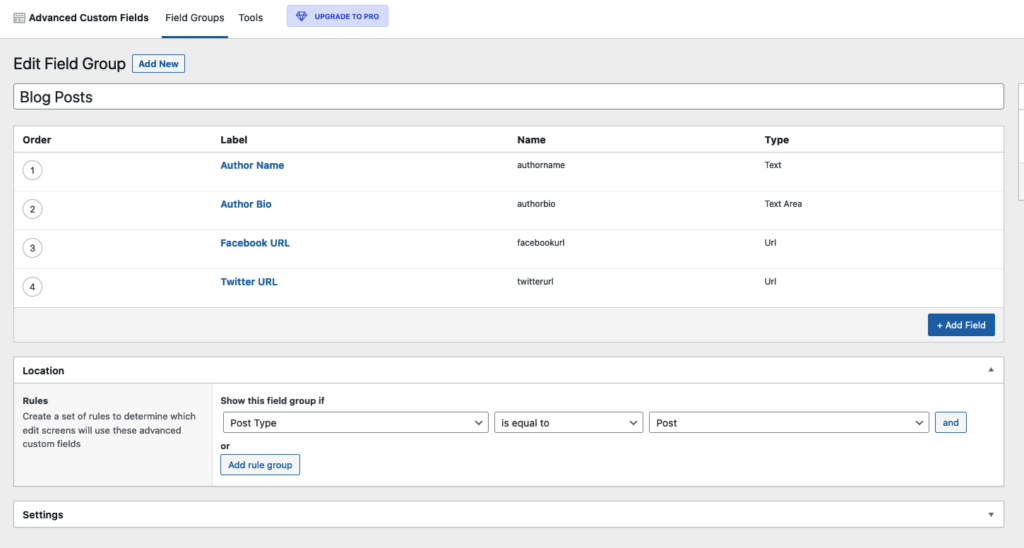Click the 'Text' type of Author Name

(x=773, y=165)
